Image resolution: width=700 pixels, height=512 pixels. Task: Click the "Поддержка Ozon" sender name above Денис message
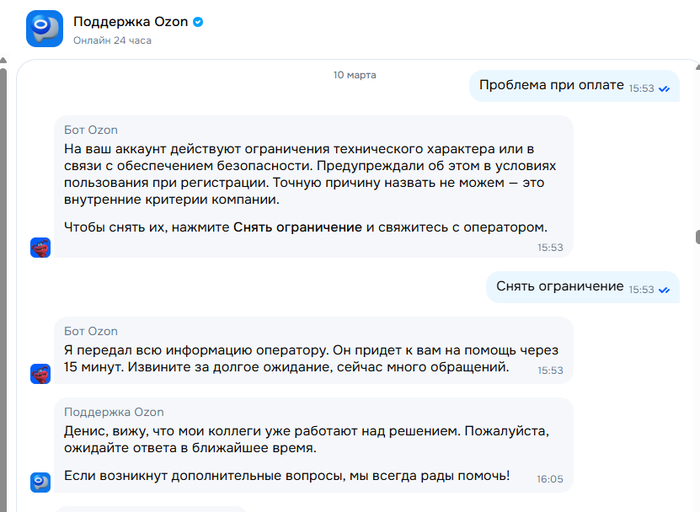tap(114, 412)
